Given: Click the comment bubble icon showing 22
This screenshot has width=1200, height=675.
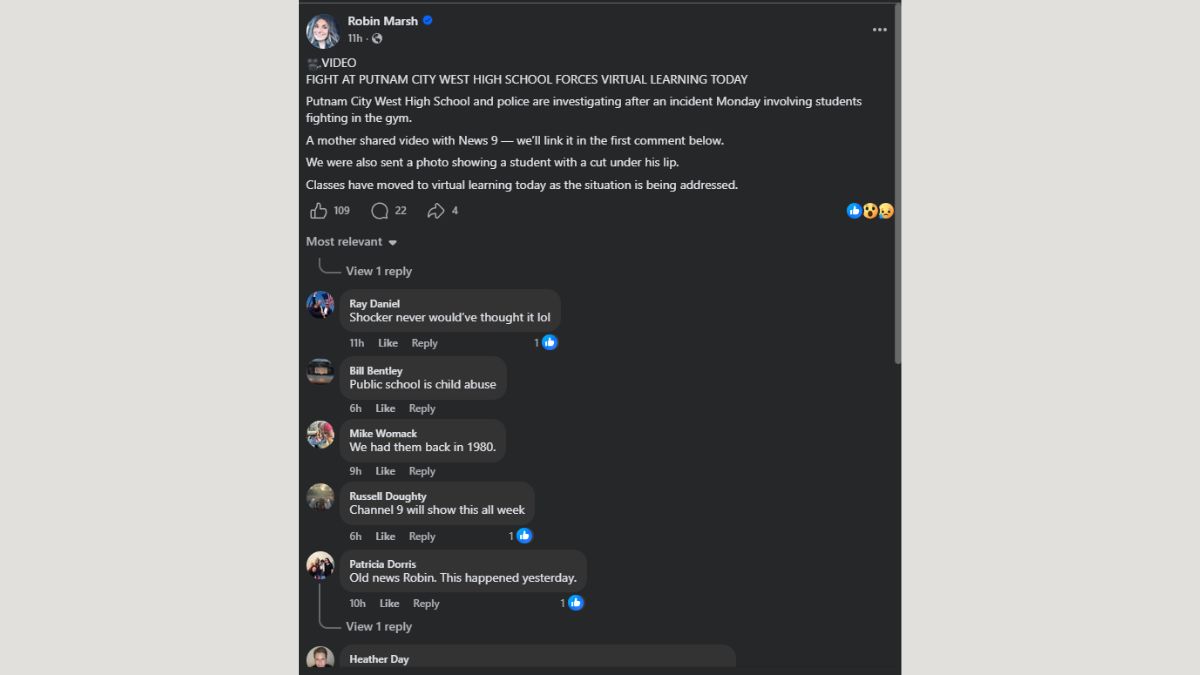Looking at the screenshot, I should pos(380,211).
